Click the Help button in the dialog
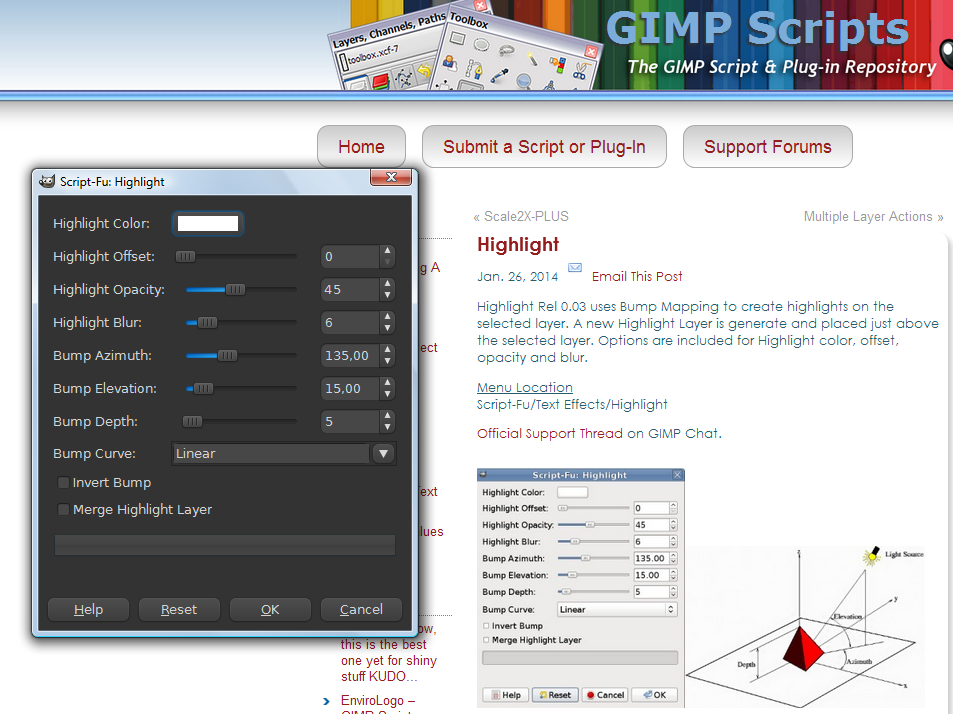 pos(88,609)
